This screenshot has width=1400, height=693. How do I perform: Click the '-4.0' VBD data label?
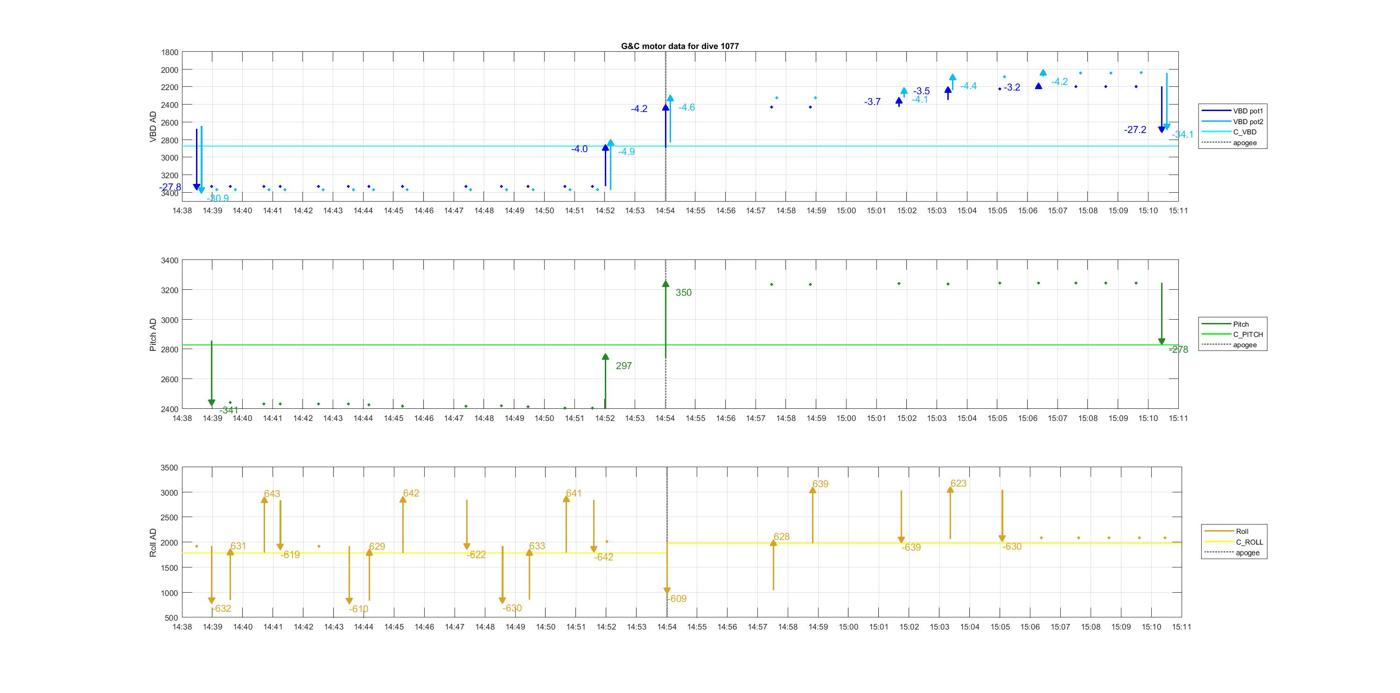580,149
